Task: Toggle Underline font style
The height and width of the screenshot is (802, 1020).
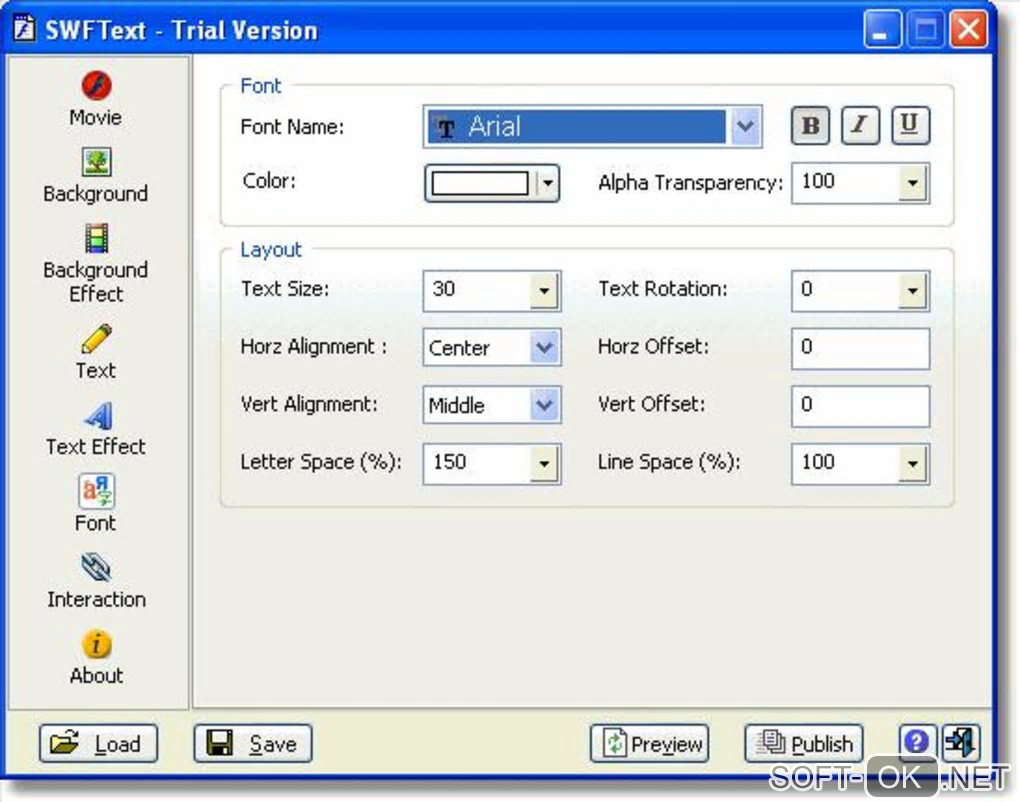Action: tap(909, 126)
